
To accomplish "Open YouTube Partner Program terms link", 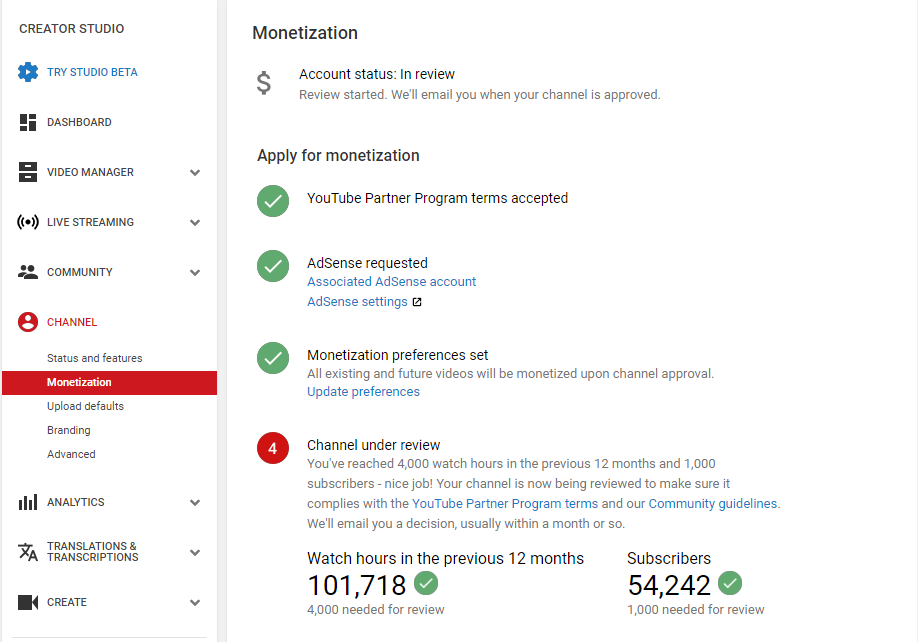I will (505, 503).
